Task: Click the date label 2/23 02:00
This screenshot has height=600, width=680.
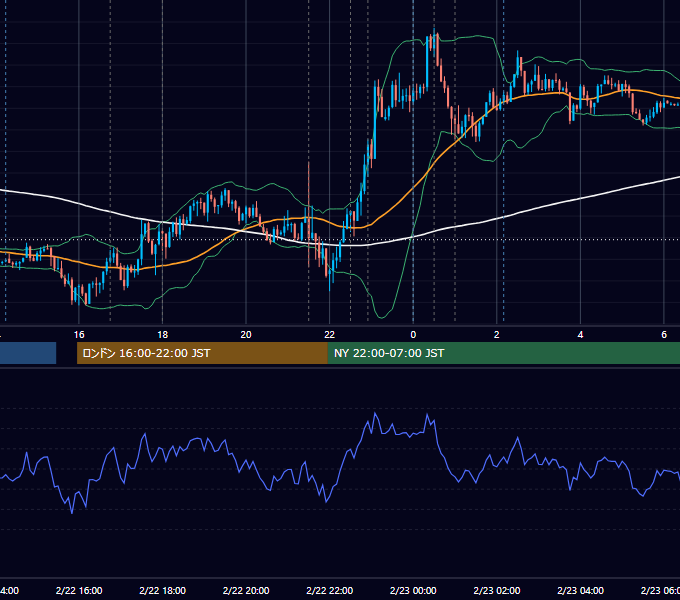Action: 497,590
